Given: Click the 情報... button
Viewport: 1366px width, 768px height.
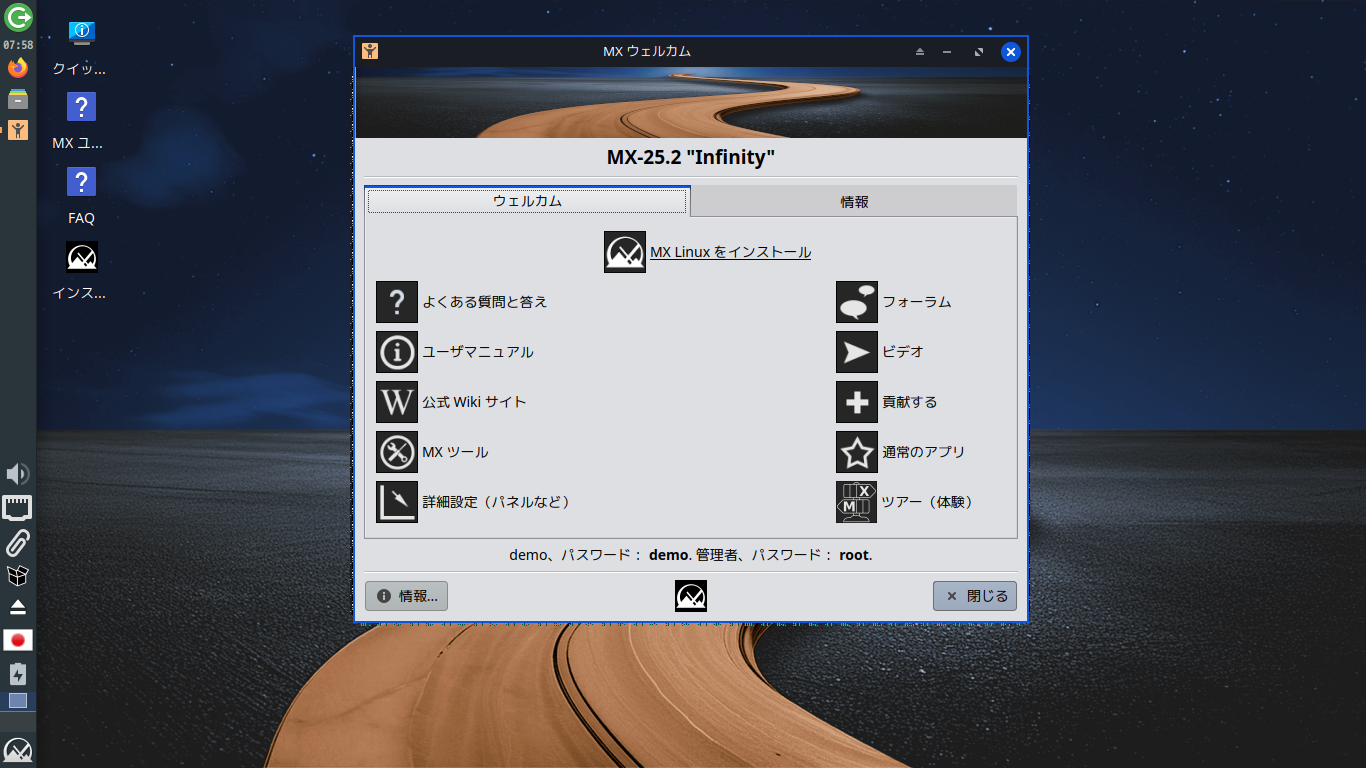Looking at the screenshot, I should click(407, 596).
